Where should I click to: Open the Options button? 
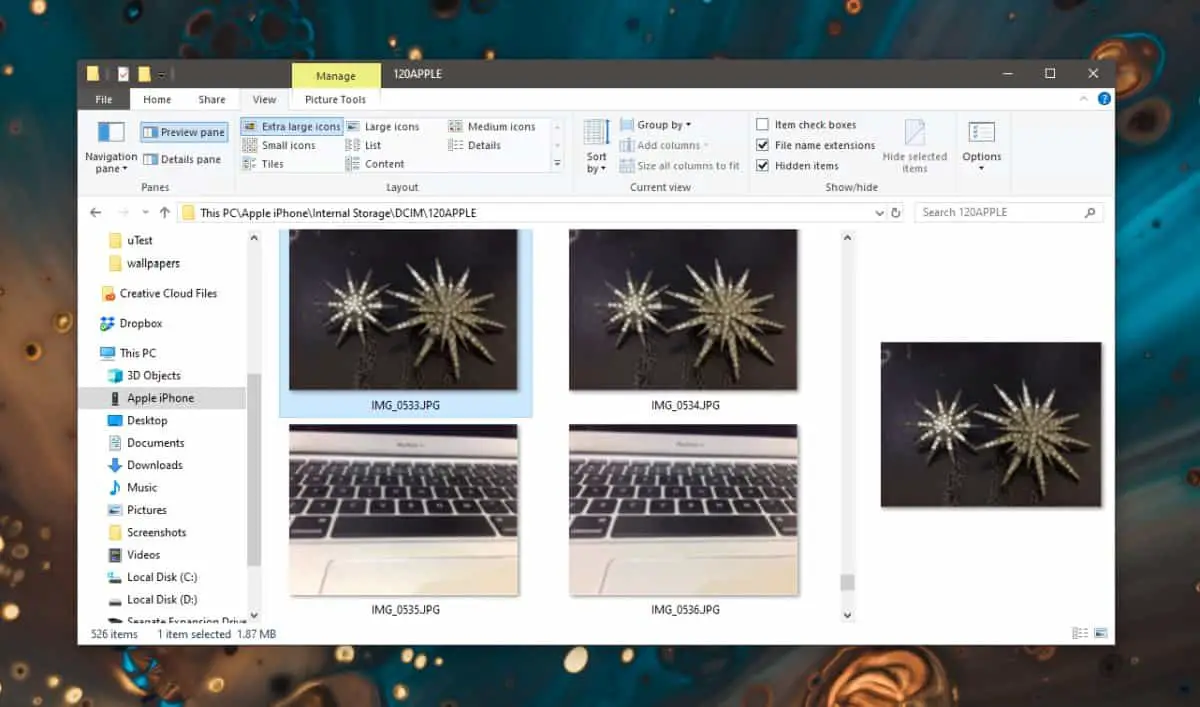coord(982,147)
